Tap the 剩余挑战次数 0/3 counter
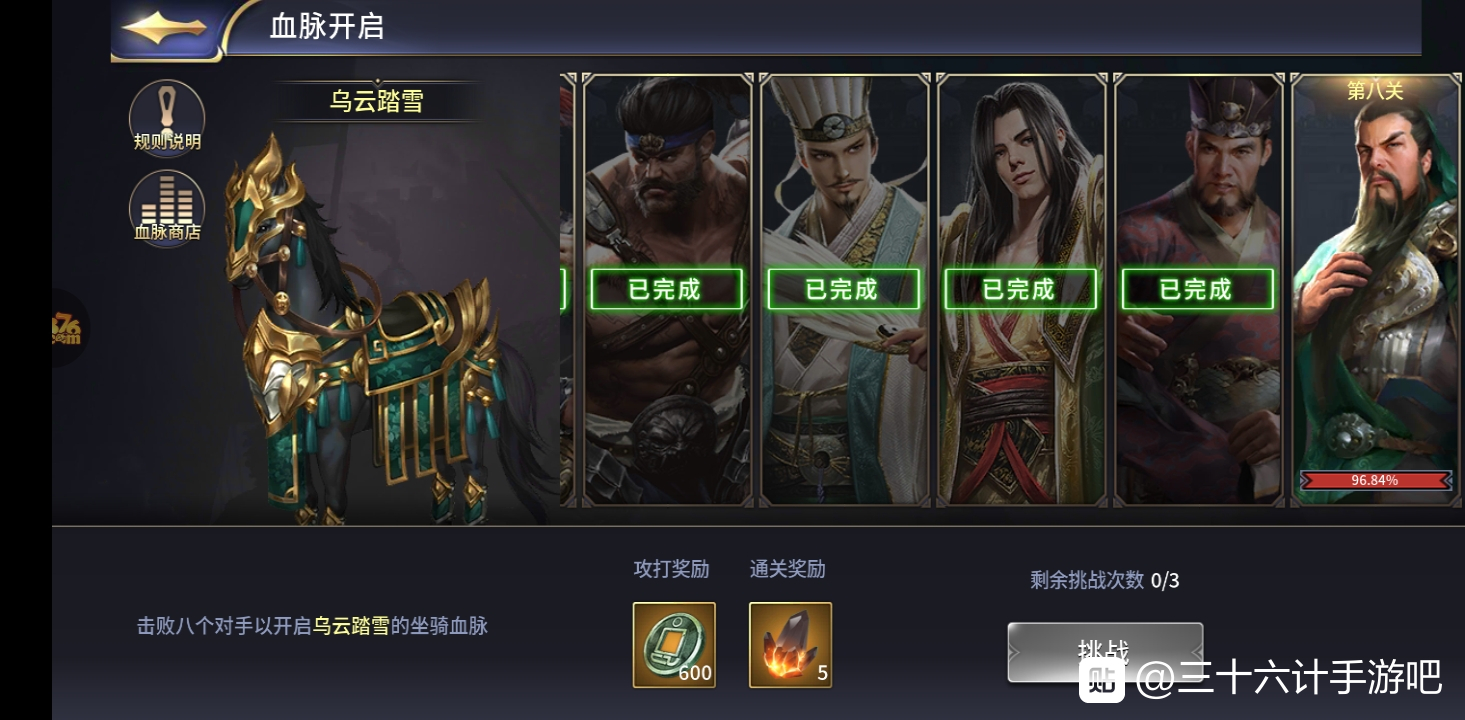 (1105, 580)
